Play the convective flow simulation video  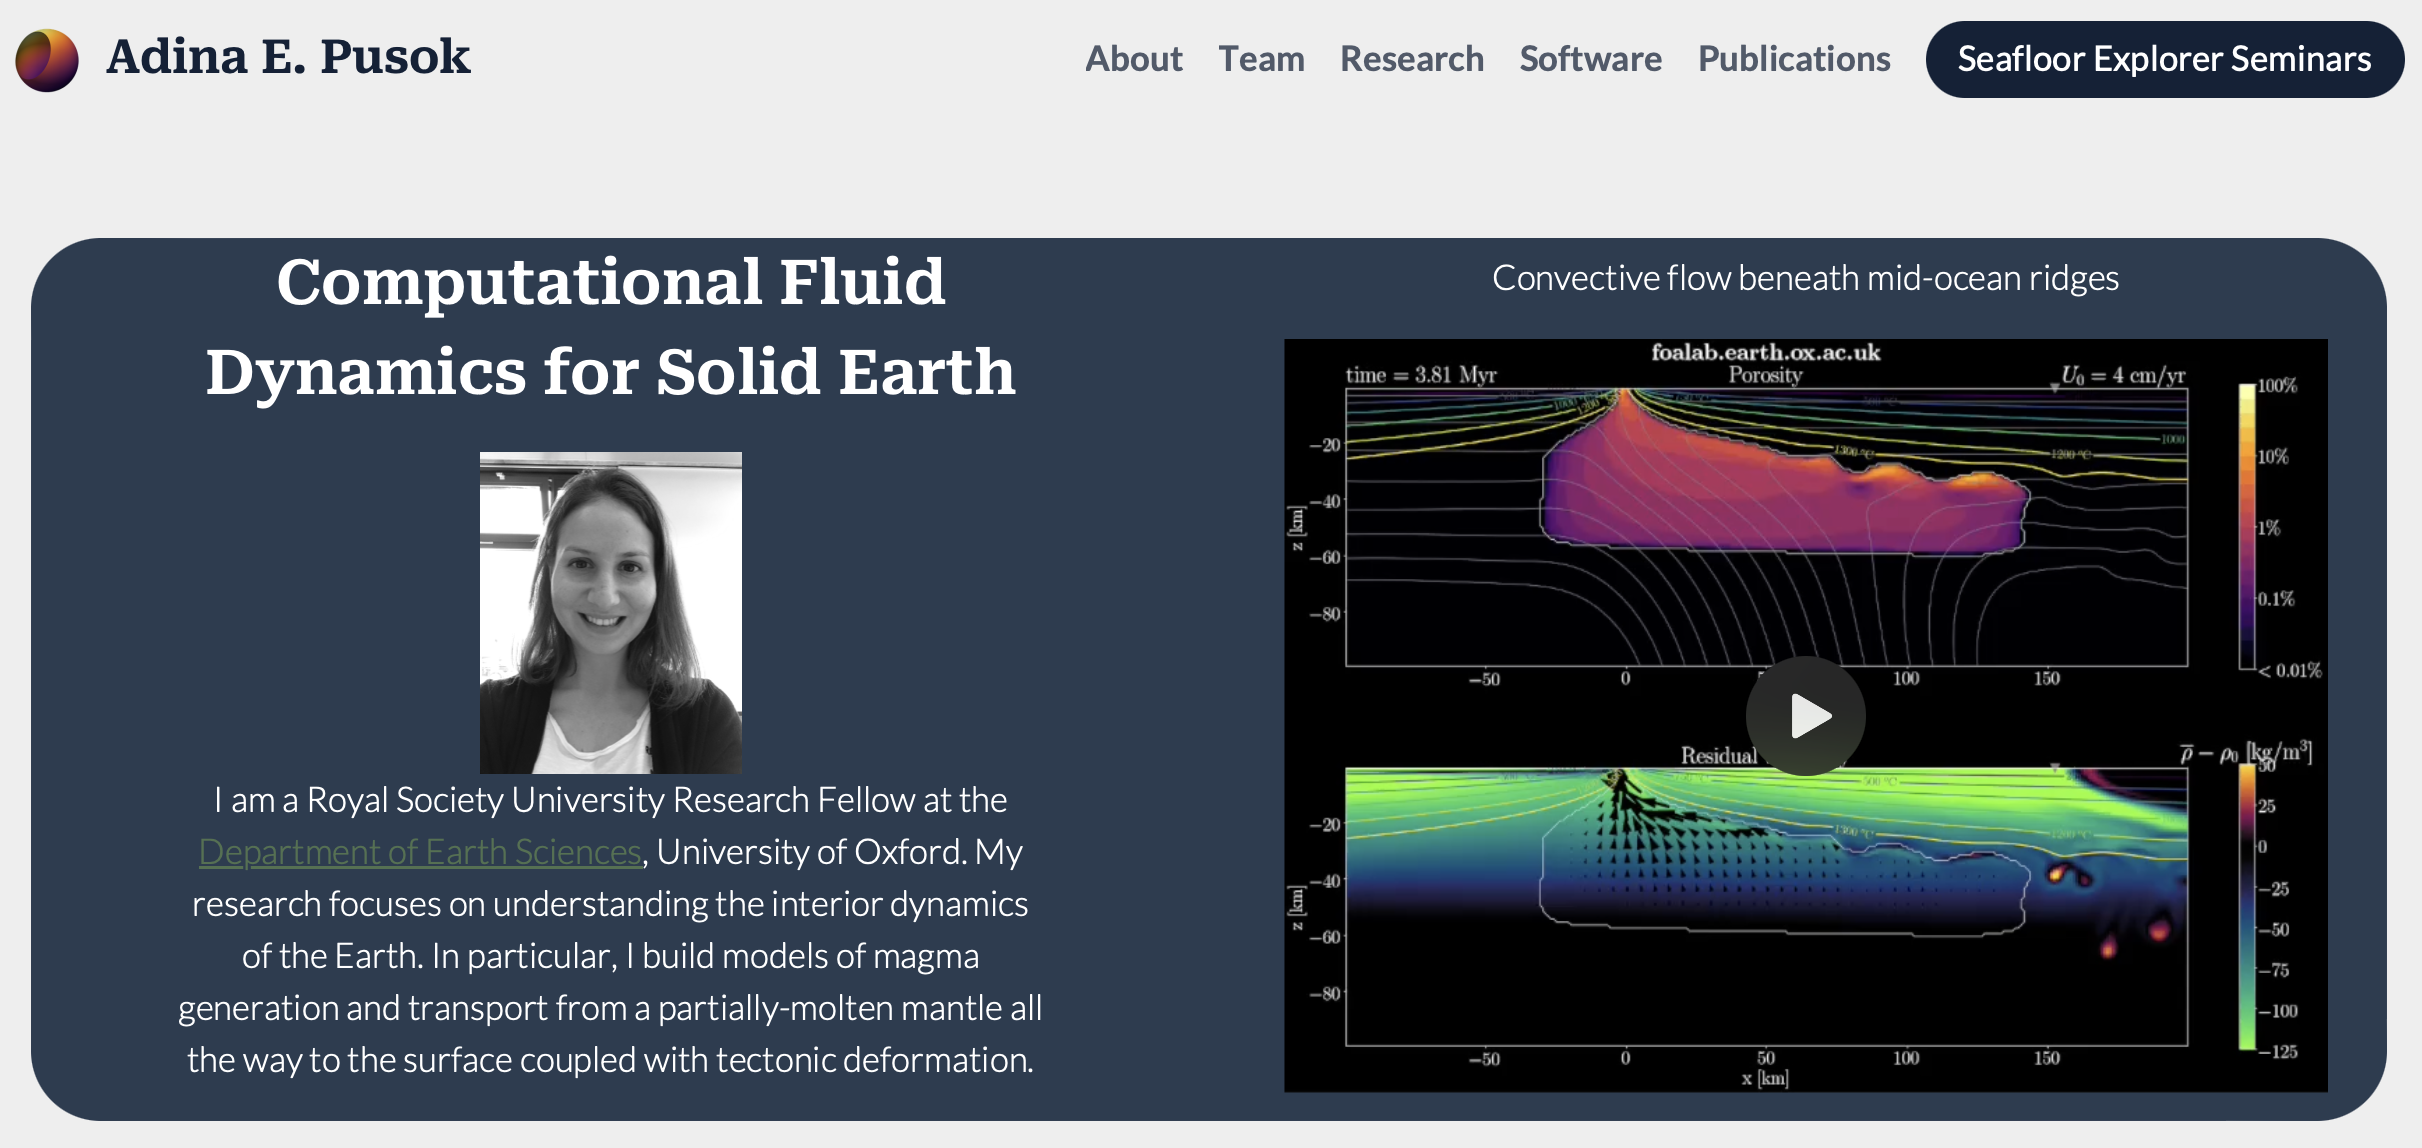1805,715
